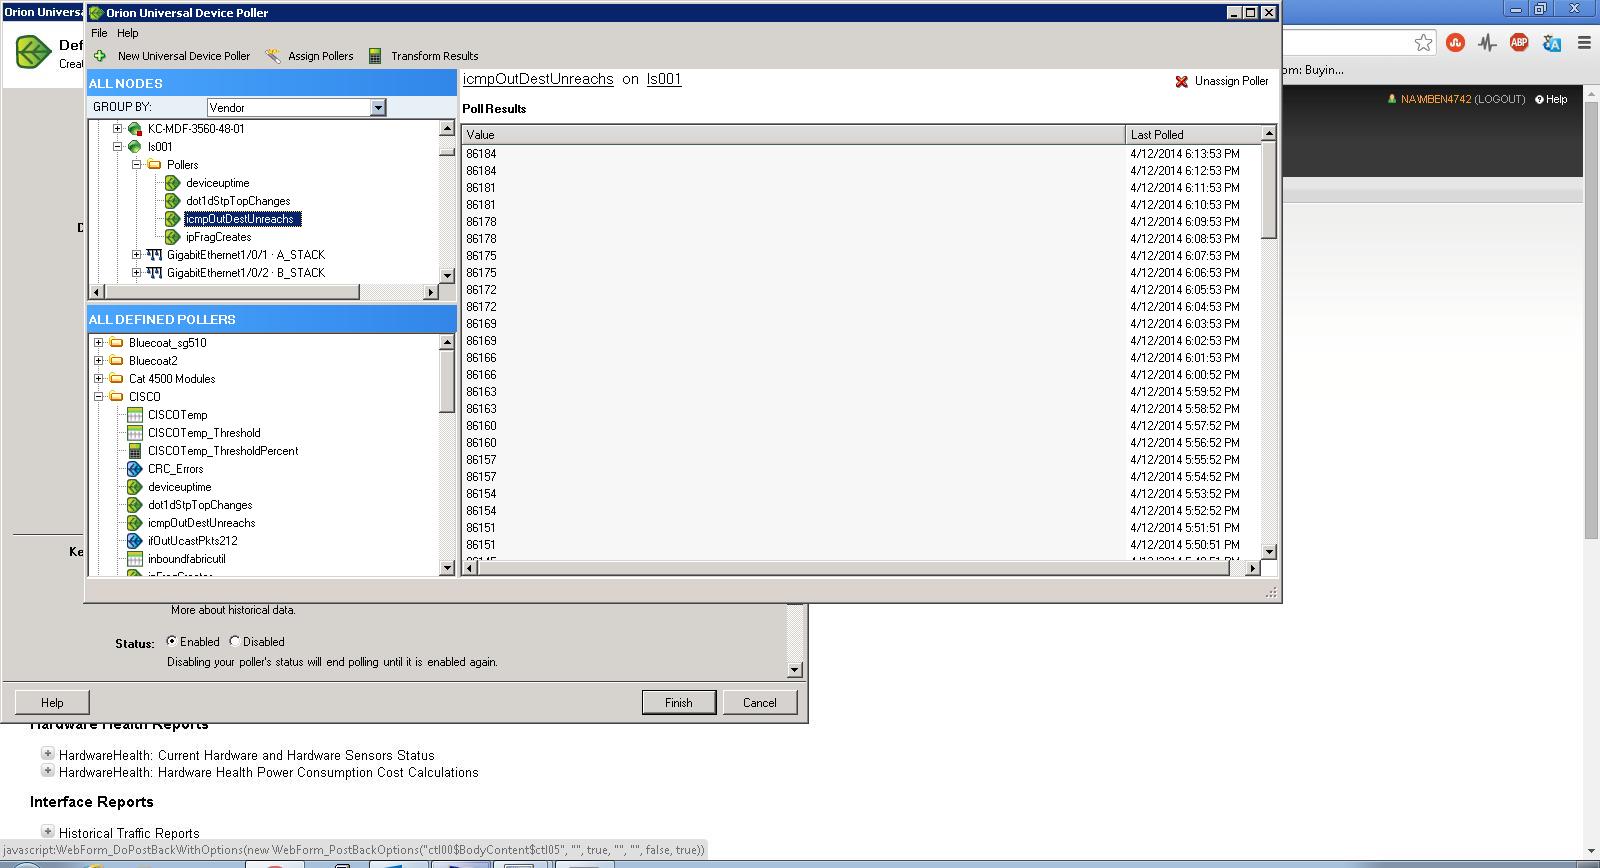Click scroll down arrow in poll results
Screen dimensions: 1600x868
1269,551
